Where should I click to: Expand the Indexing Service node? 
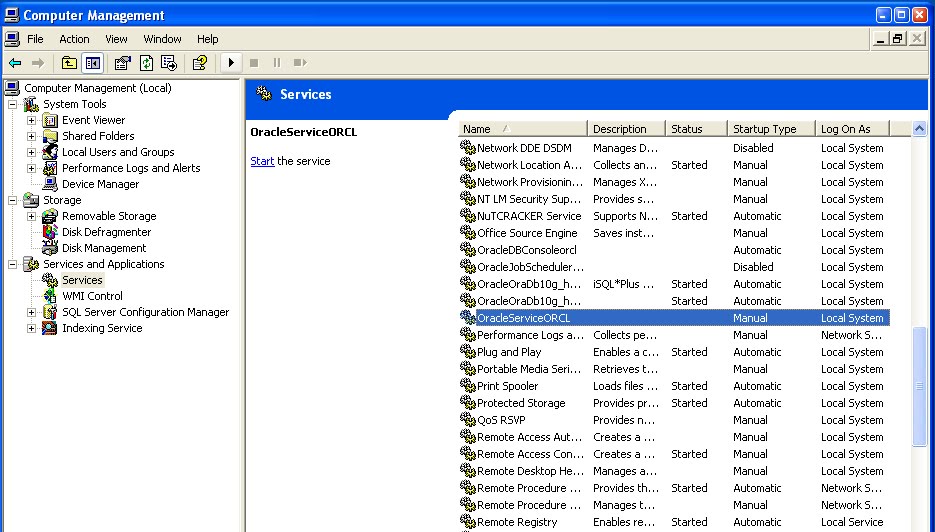coord(32,329)
